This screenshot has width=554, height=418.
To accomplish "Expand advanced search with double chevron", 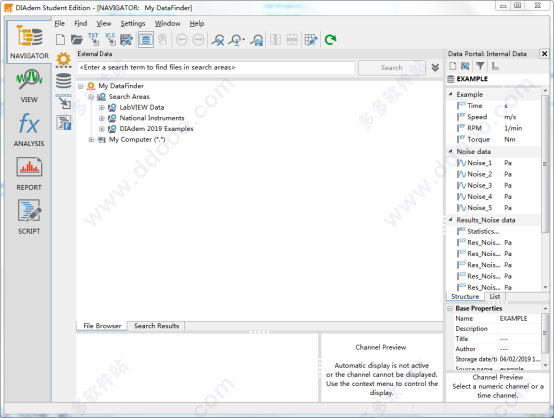I will point(435,67).
